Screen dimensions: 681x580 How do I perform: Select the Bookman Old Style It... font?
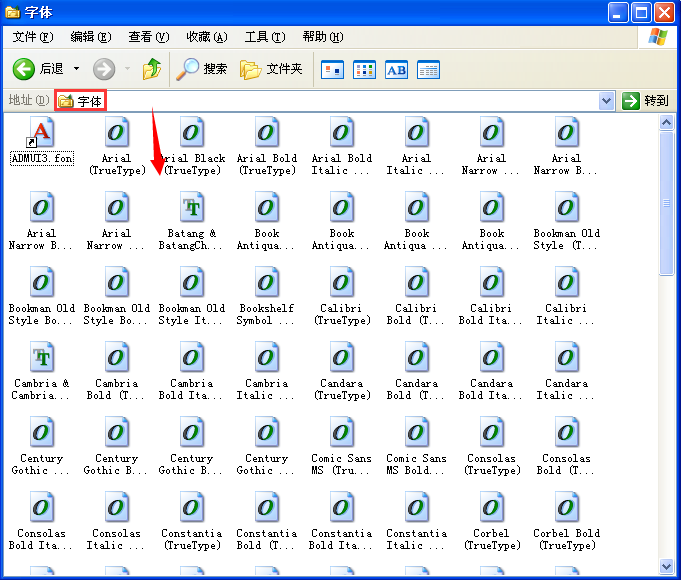coord(192,297)
